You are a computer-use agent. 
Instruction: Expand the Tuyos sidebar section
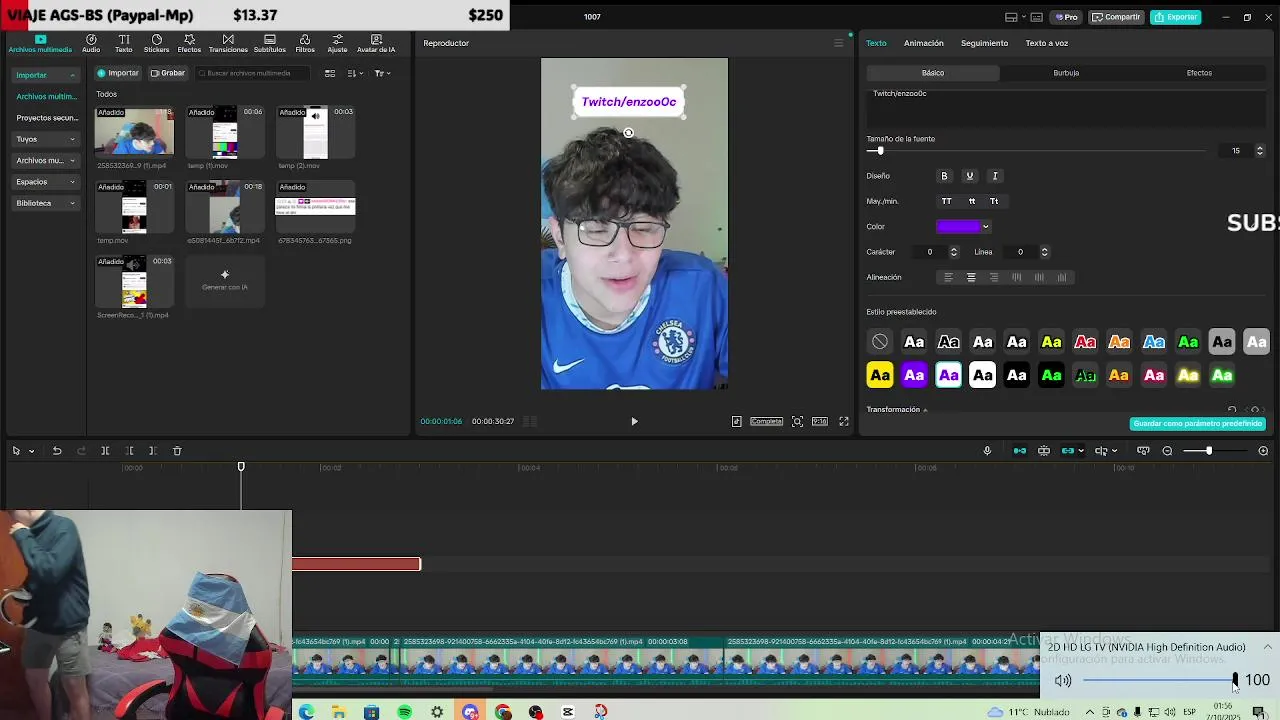[46, 139]
